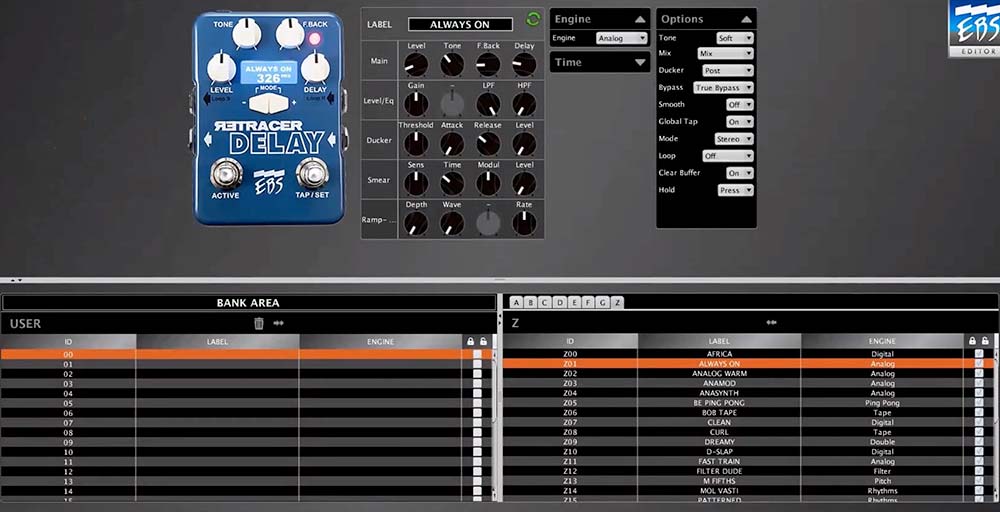This screenshot has height=512, width=1000.
Task: Click the EBS Editor logo
Action: (x=974, y=29)
